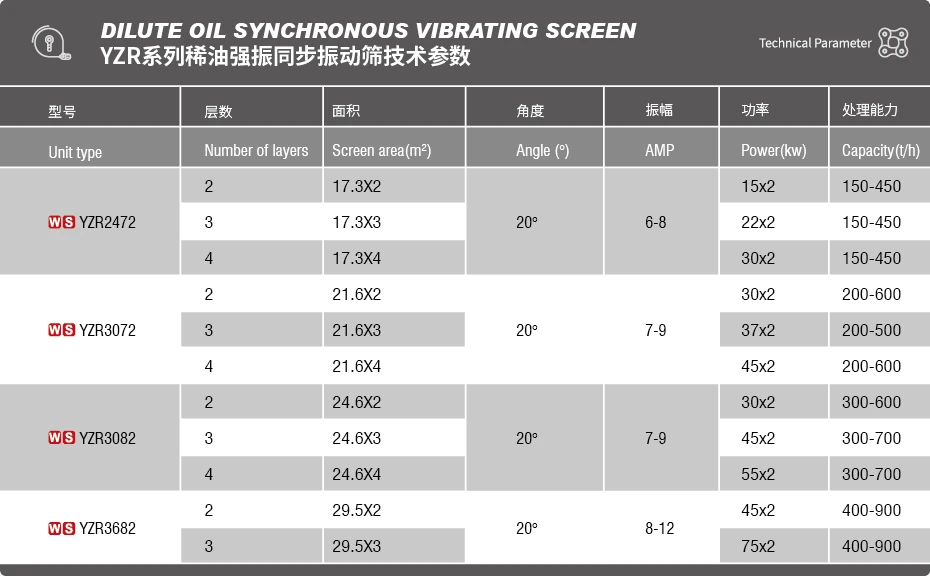Click the Technical Parameter label
Screen dimensions: 930x576
(815, 43)
